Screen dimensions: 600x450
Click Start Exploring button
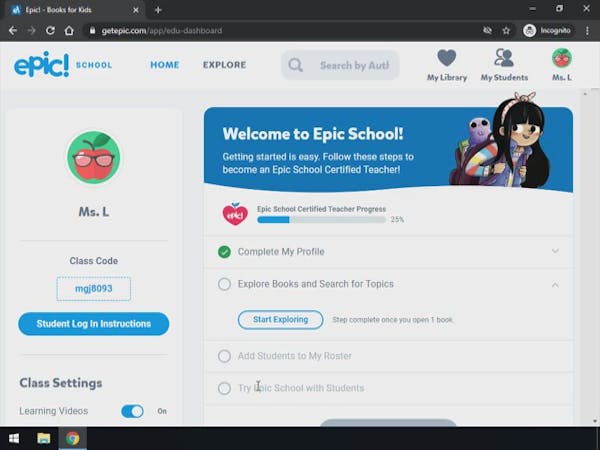point(280,320)
